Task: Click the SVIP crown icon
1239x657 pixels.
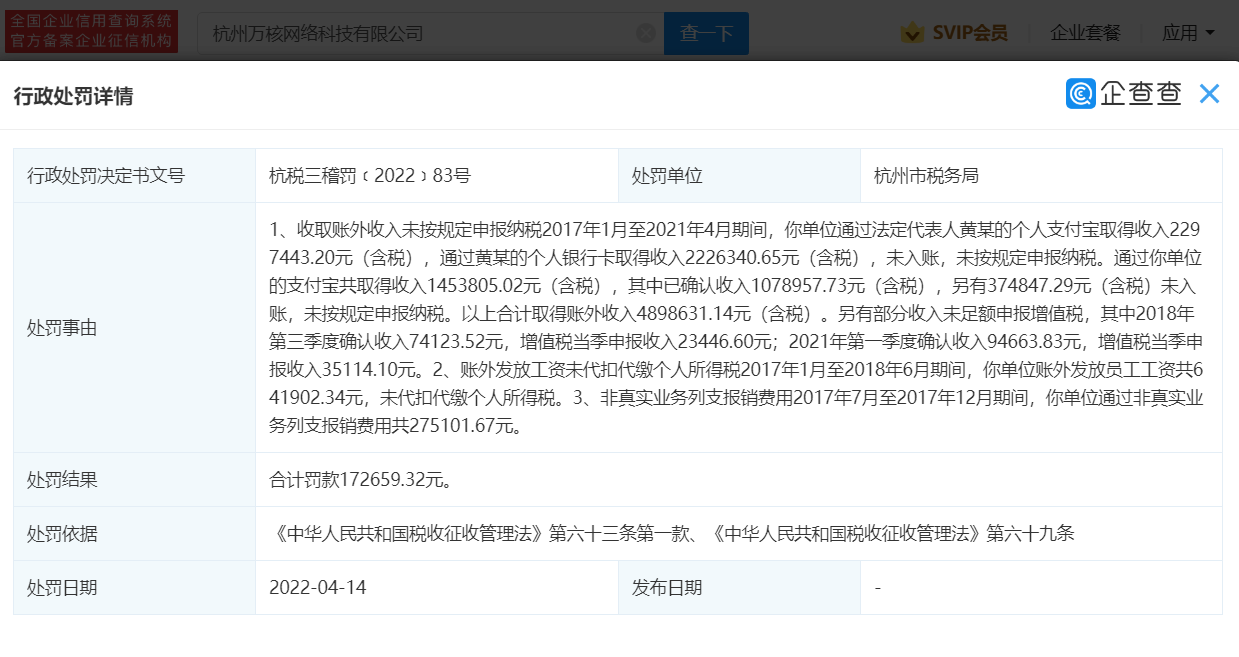Action: coord(911,33)
